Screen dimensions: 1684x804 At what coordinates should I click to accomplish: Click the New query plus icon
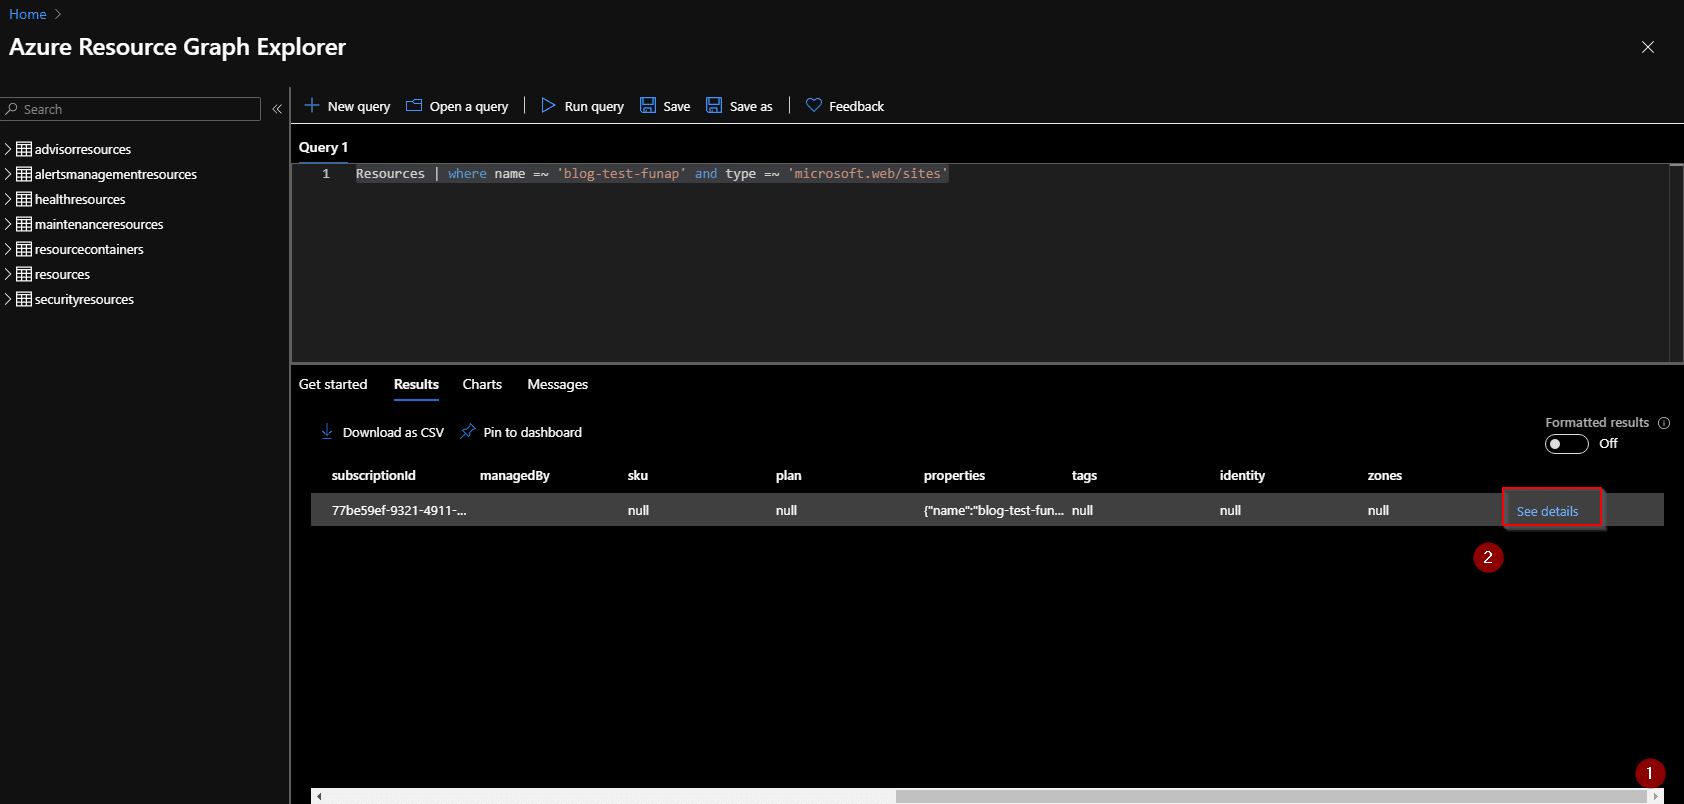pyautogui.click(x=312, y=105)
